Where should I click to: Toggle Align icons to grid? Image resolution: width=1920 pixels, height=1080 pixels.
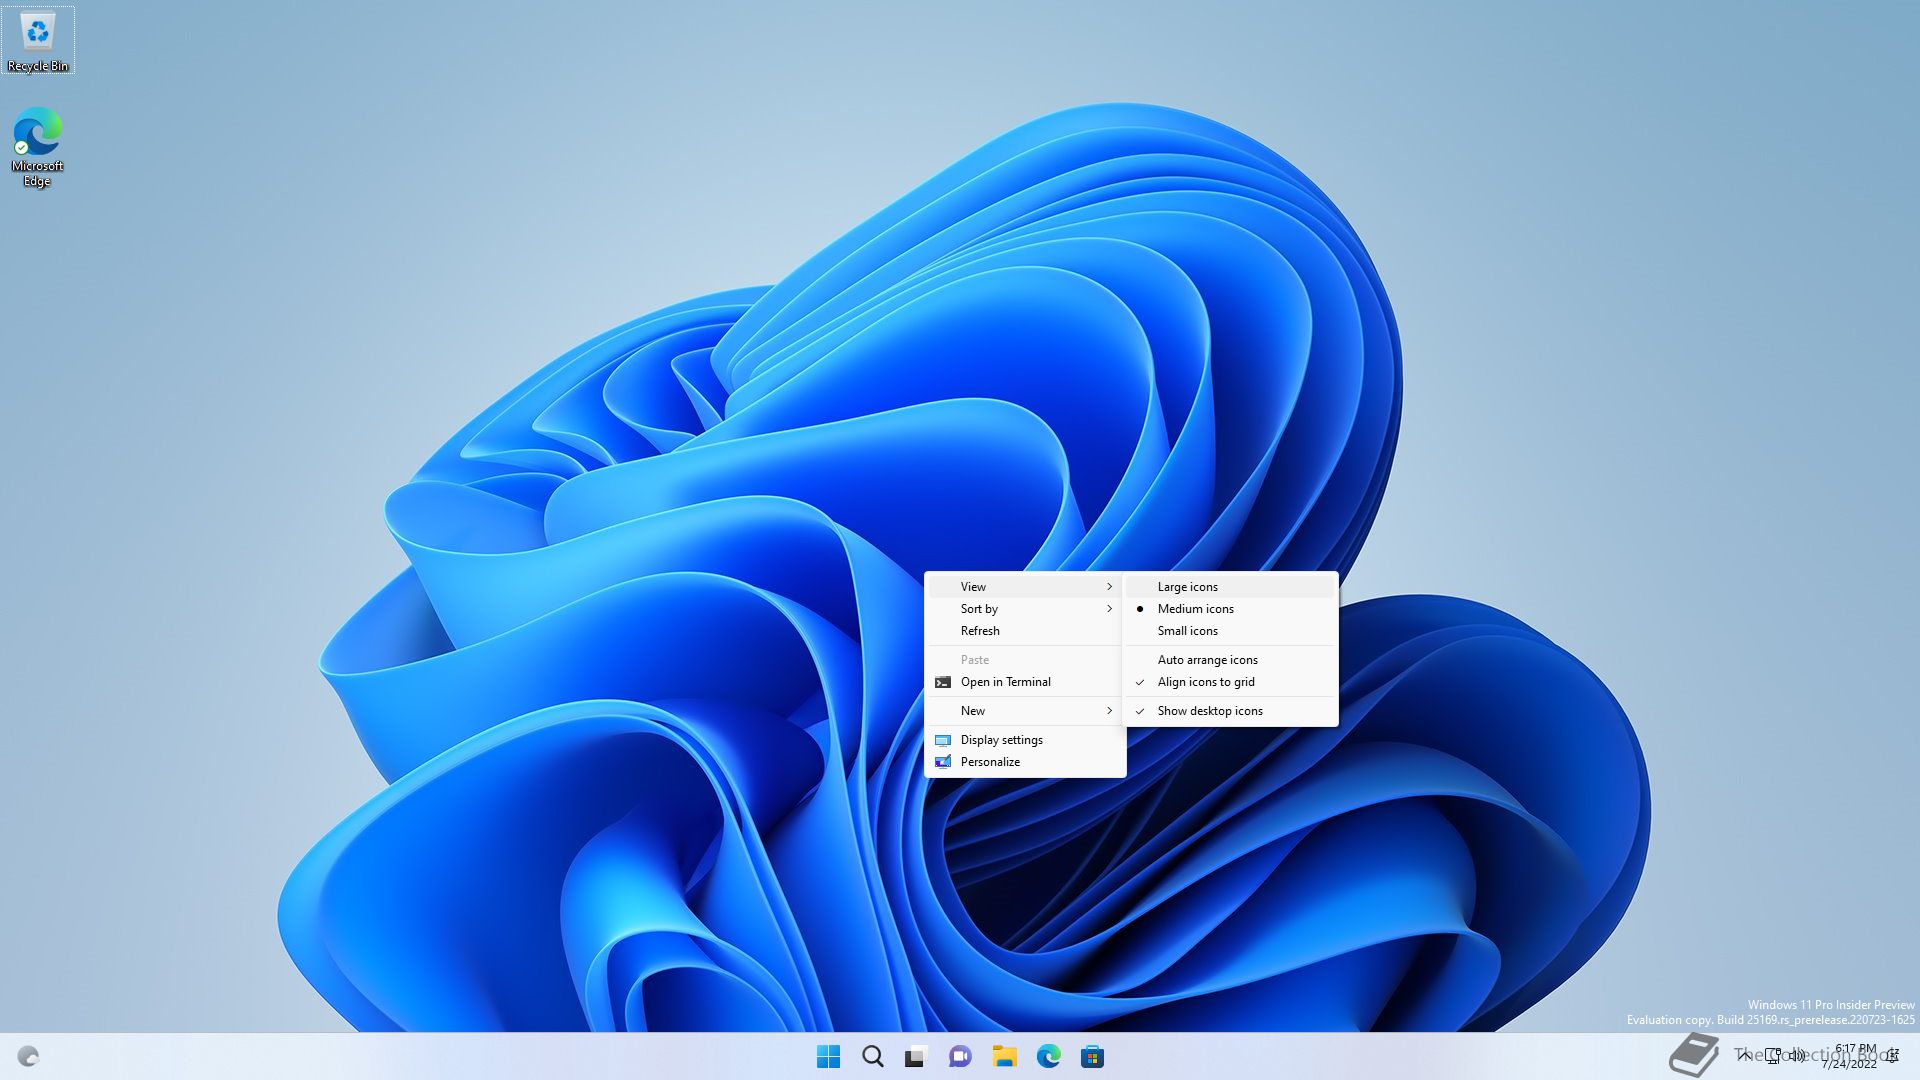pos(1205,682)
